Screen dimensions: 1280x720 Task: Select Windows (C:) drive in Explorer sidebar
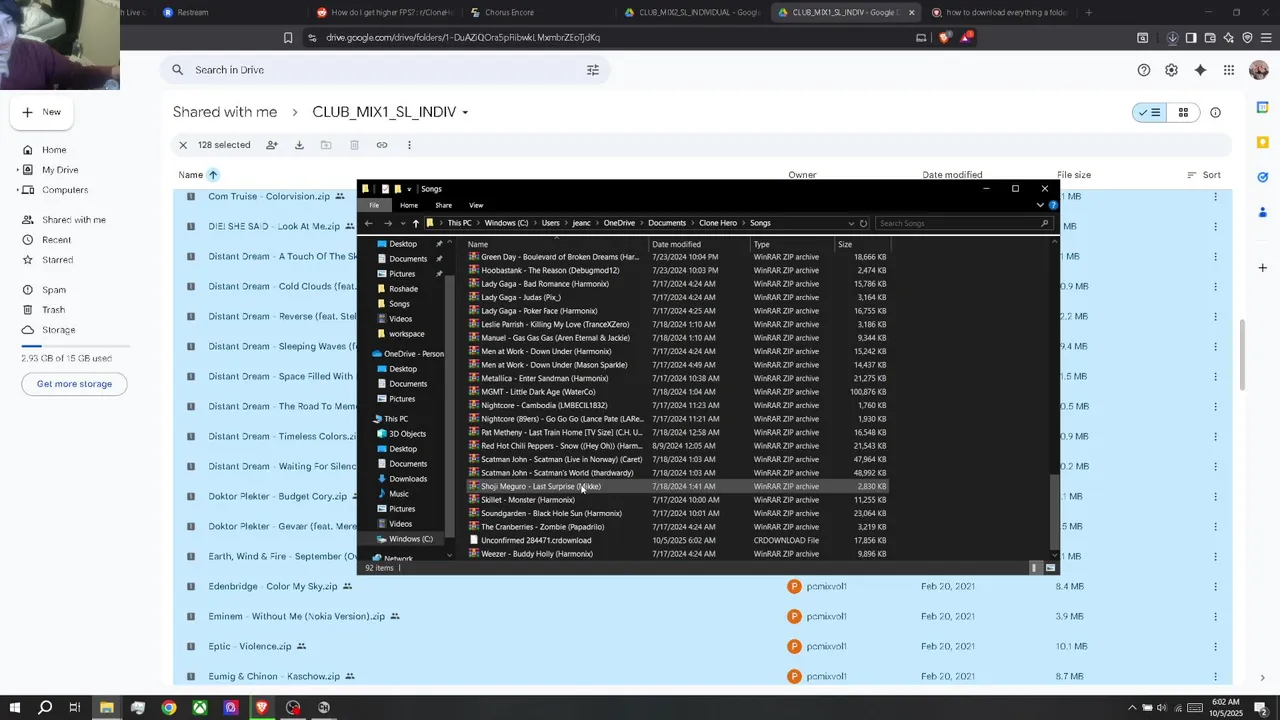[x=410, y=539]
